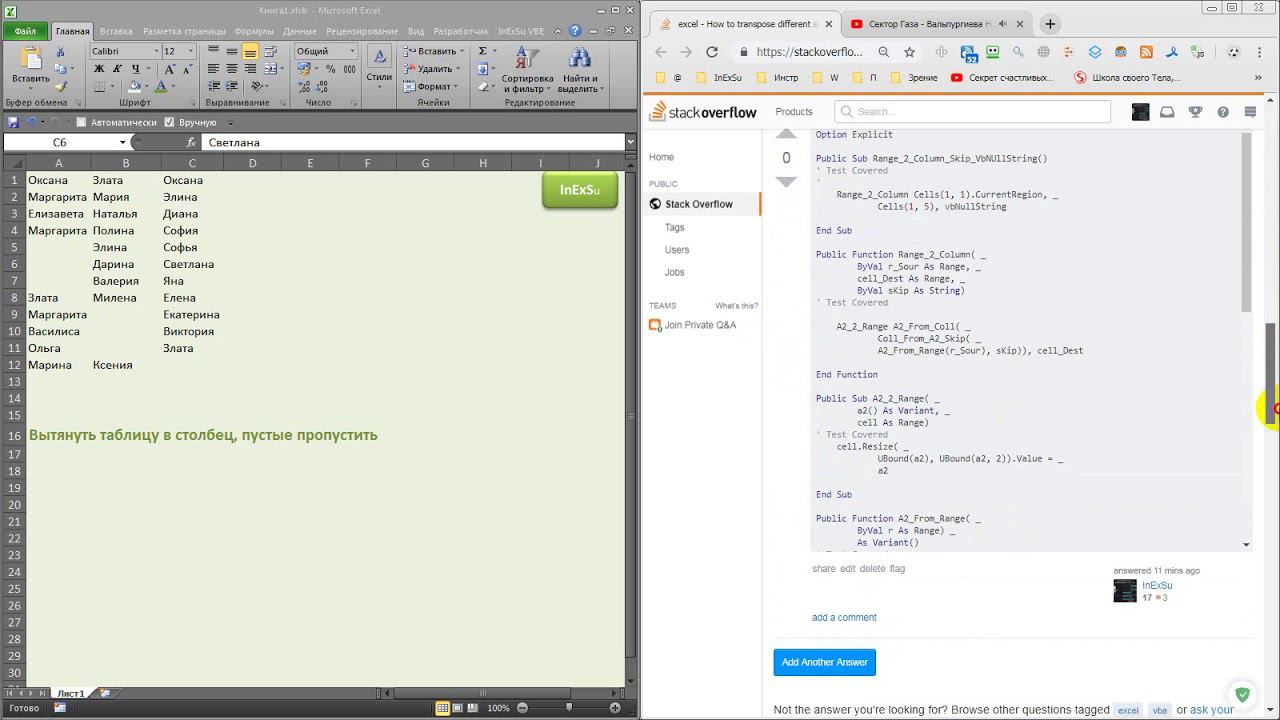Image resolution: width=1280 pixels, height=720 pixels.
Task: Open the Stack Overflow help question mark icon
Action: [1223, 112]
